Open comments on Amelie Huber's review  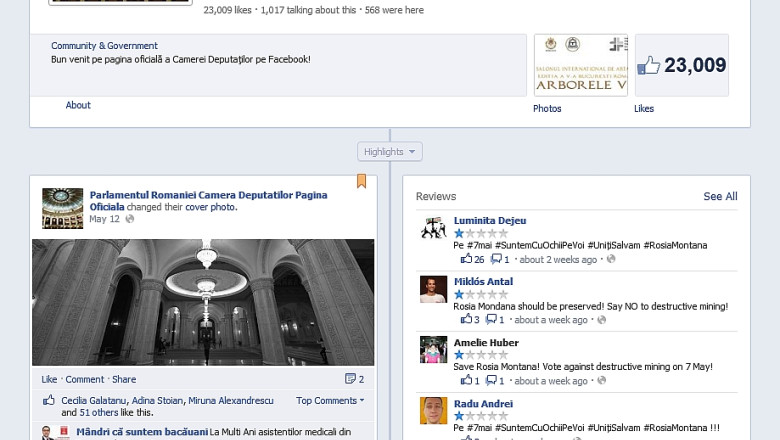click(491, 380)
